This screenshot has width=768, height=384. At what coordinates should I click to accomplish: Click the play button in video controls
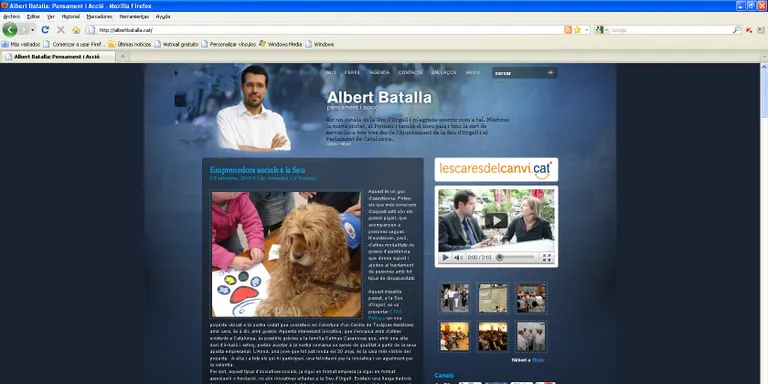tap(445, 258)
